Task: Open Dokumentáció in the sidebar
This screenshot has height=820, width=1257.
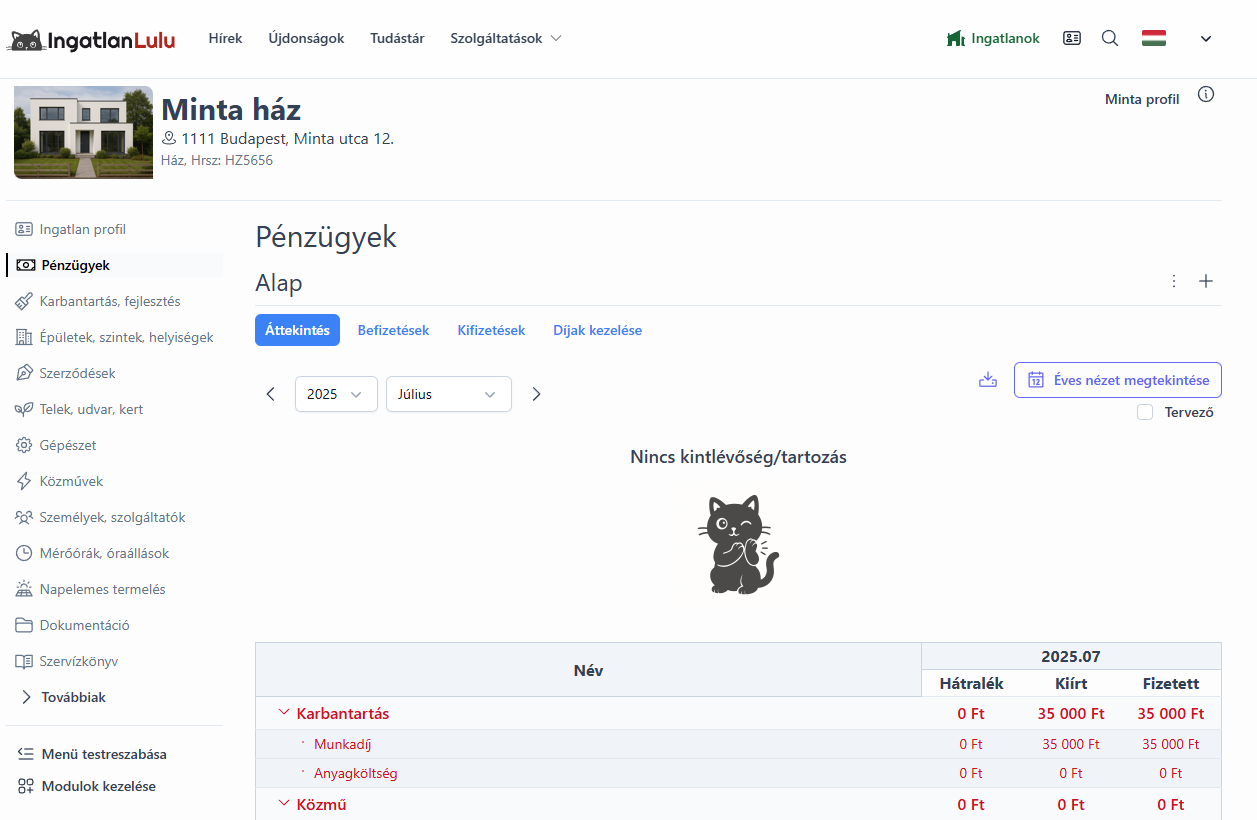Action: pos(72,625)
